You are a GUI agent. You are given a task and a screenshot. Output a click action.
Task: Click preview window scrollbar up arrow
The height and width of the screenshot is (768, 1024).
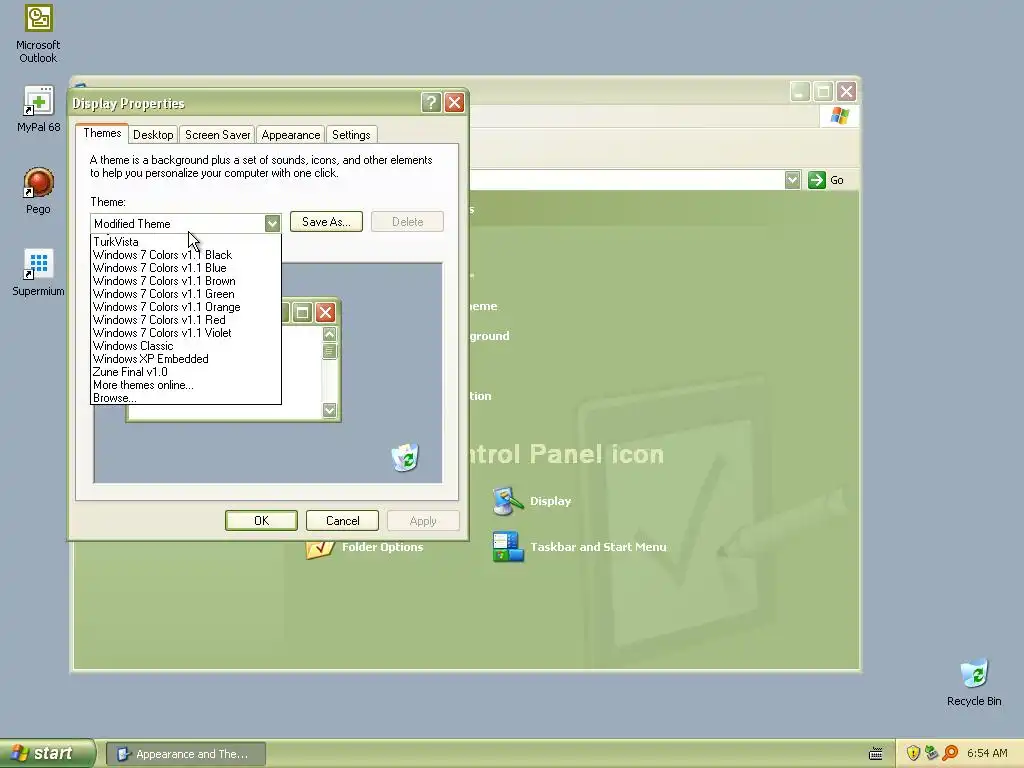click(x=329, y=334)
